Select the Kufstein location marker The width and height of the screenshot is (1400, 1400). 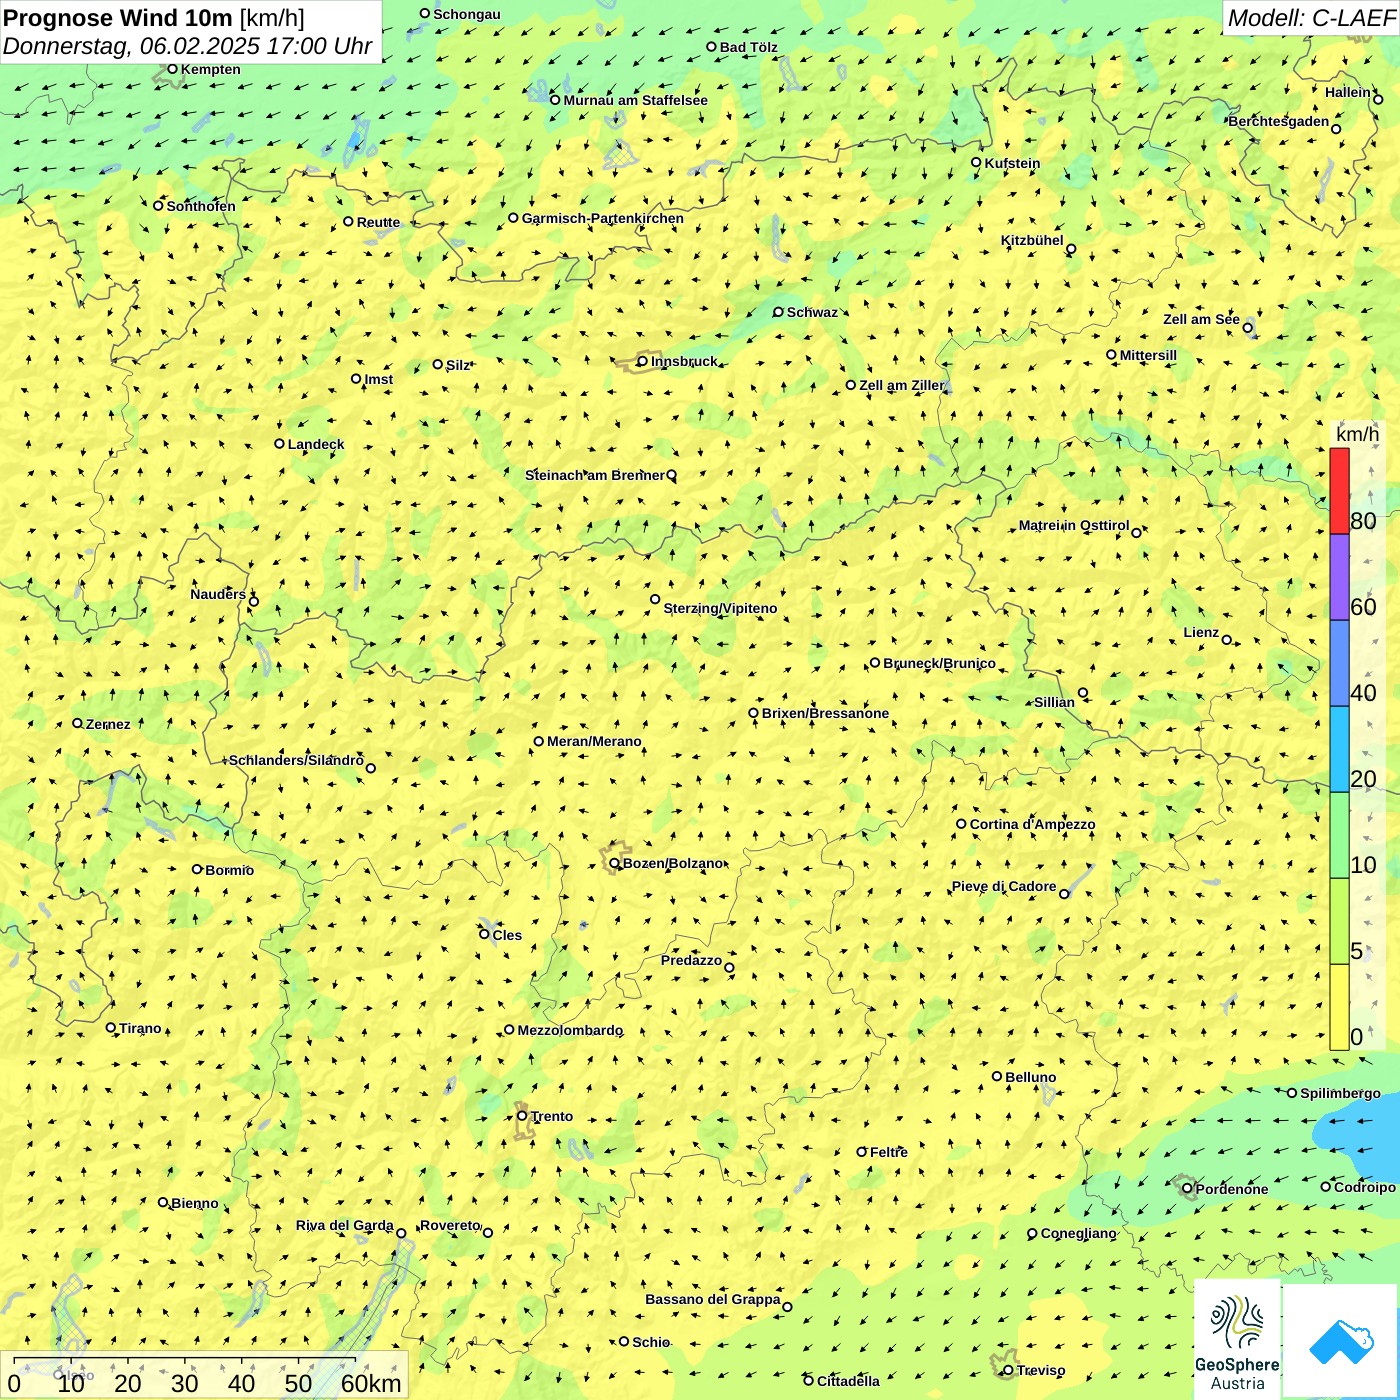coord(976,162)
